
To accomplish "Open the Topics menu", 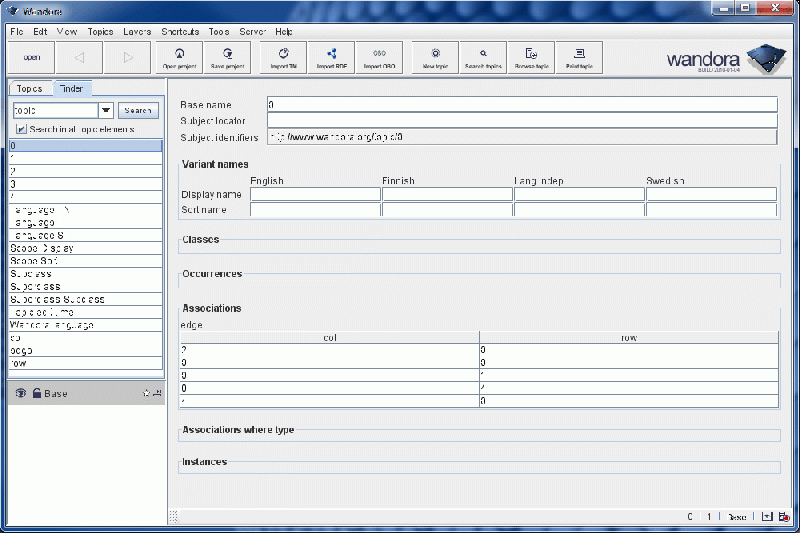I will (100, 32).
